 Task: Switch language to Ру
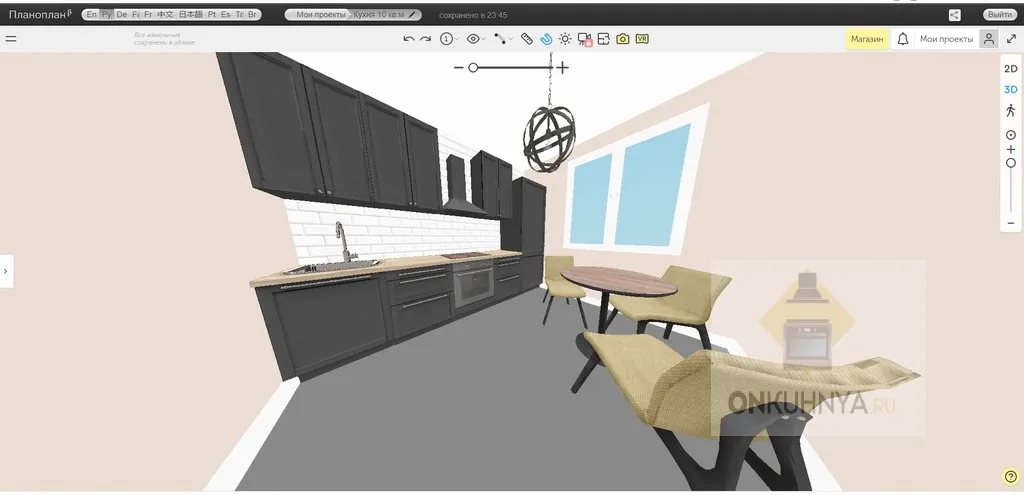106,14
